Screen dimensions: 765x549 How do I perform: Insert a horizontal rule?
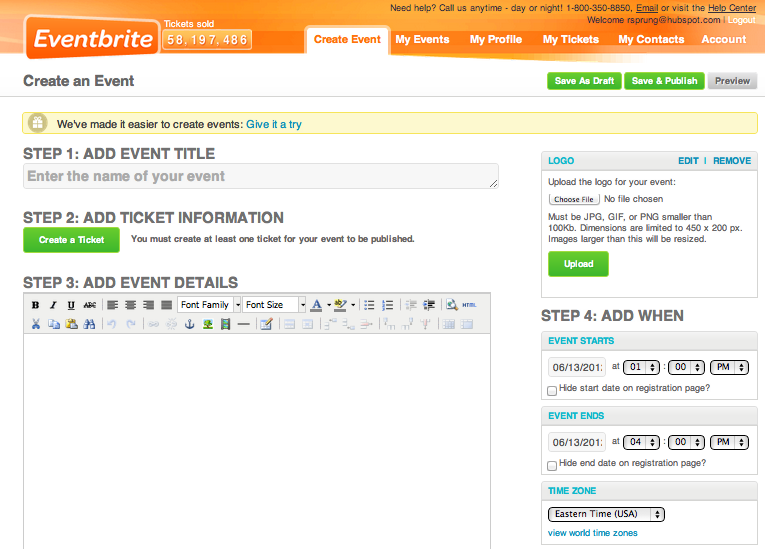point(243,324)
